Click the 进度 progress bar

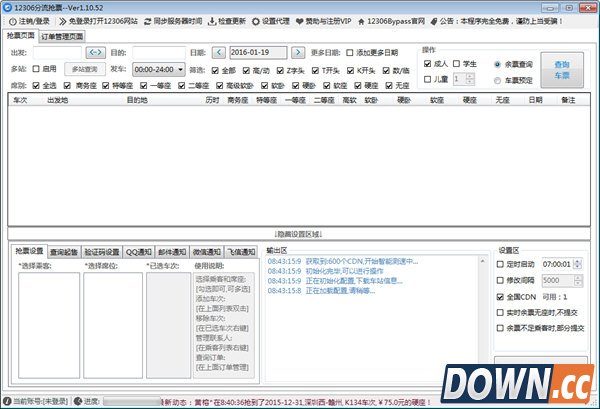click(x=132, y=401)
